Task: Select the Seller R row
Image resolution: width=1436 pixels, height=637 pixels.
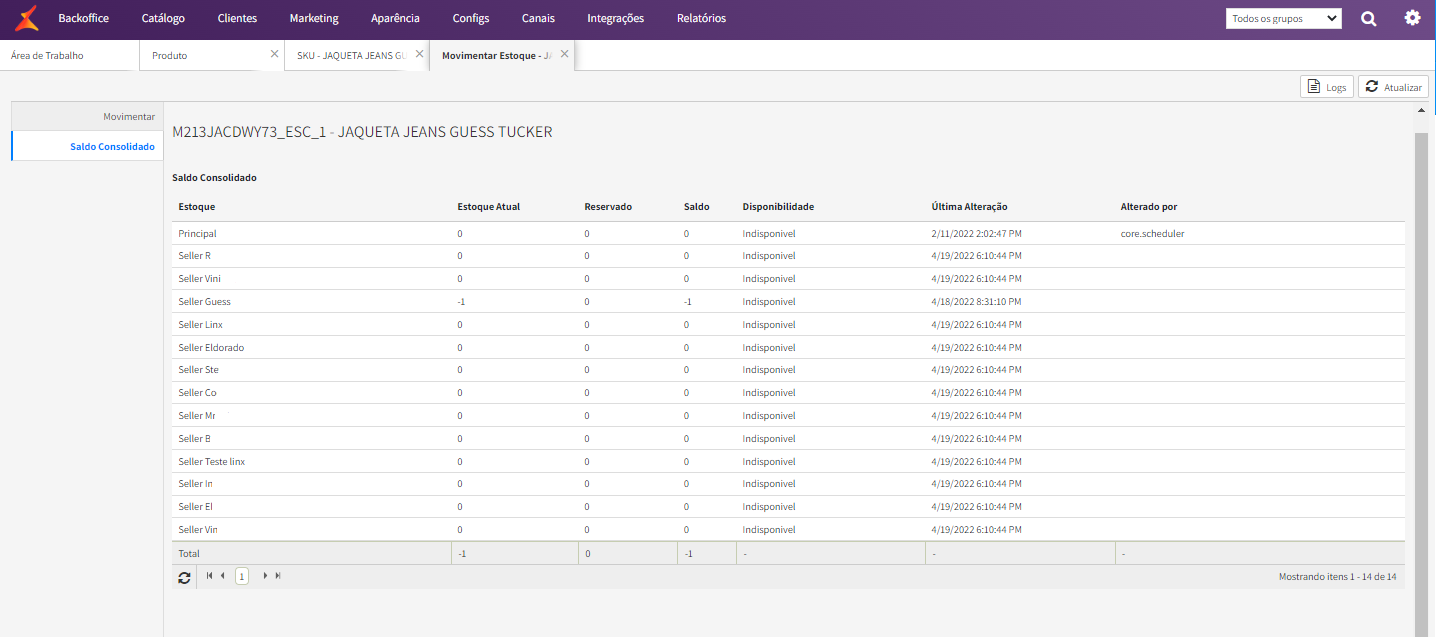Action: [788, 256]
